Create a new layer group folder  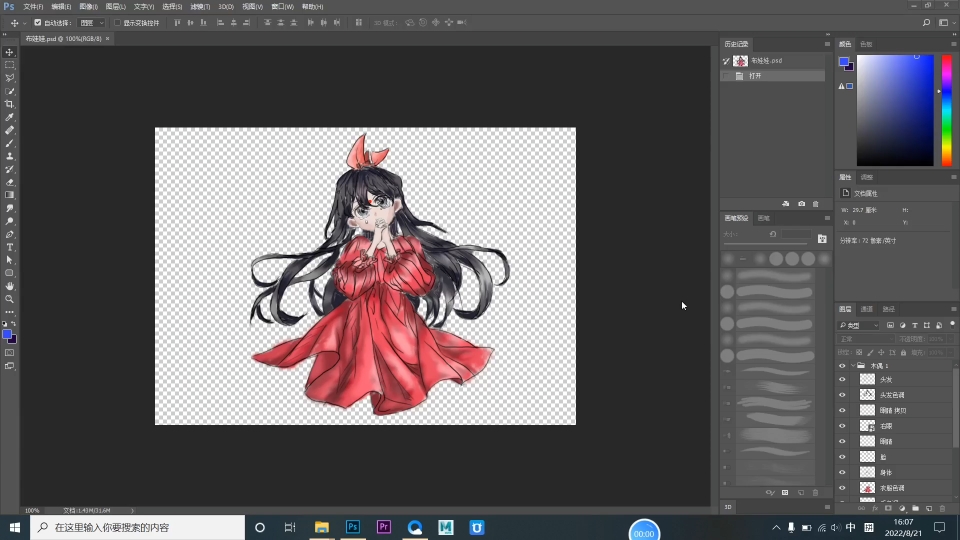point(915,508)
